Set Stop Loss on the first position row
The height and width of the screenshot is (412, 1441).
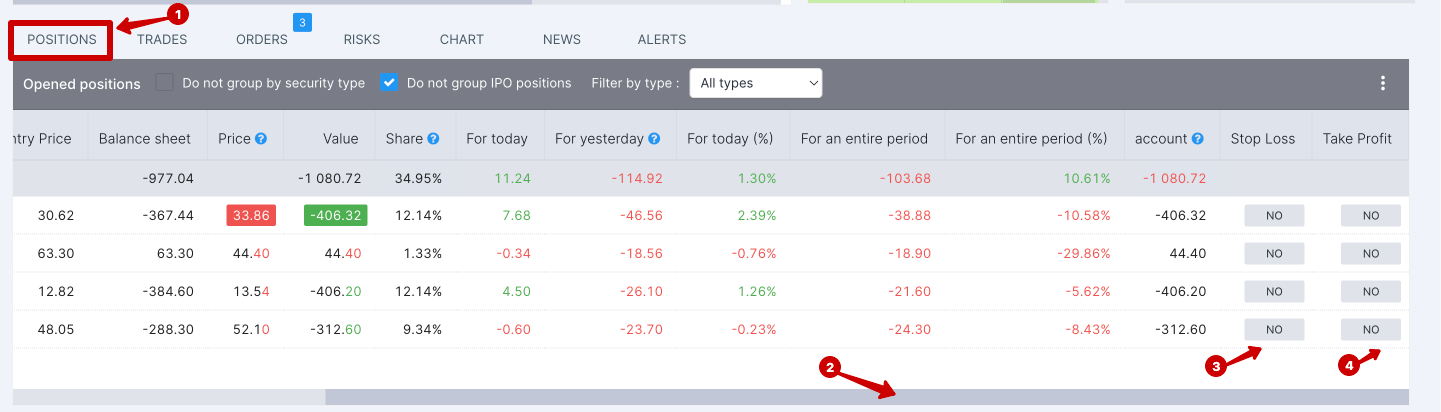[x=1274, y=215]
